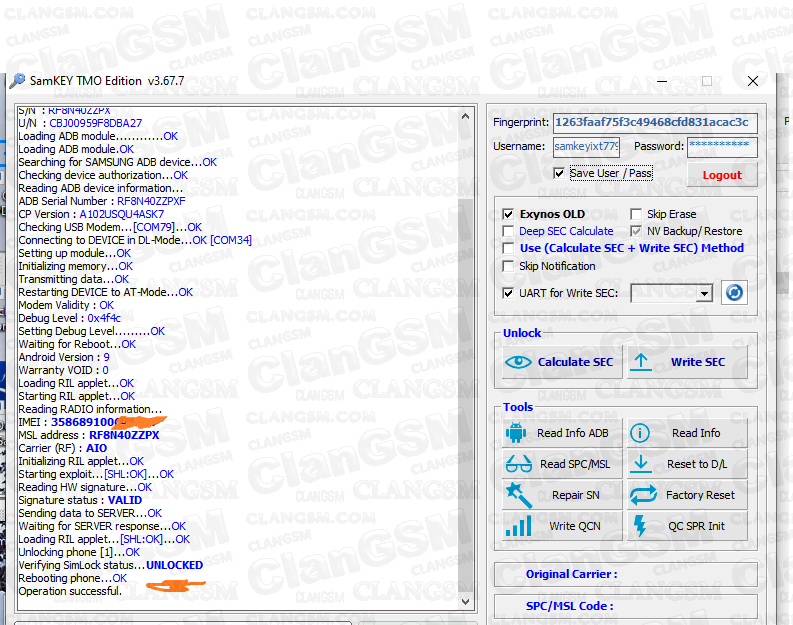Screen dimensions: 793x625
Task: Click the signal bars icon for Write QCN
Action: coord(518,526)
